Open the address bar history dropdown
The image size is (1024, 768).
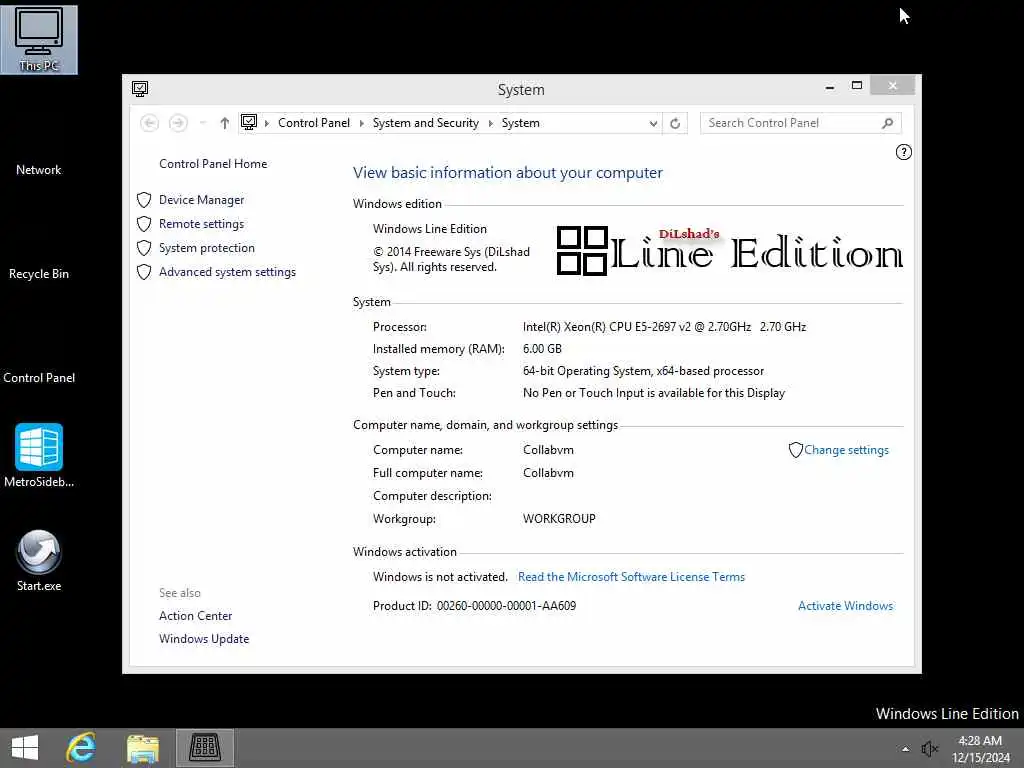653,123
